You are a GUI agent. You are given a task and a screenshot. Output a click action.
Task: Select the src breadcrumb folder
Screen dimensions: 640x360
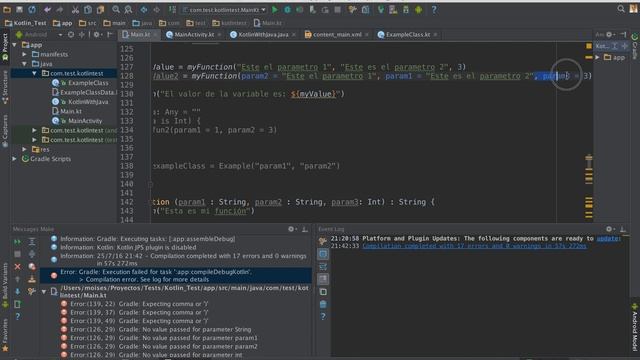click(x=87, y=23)
